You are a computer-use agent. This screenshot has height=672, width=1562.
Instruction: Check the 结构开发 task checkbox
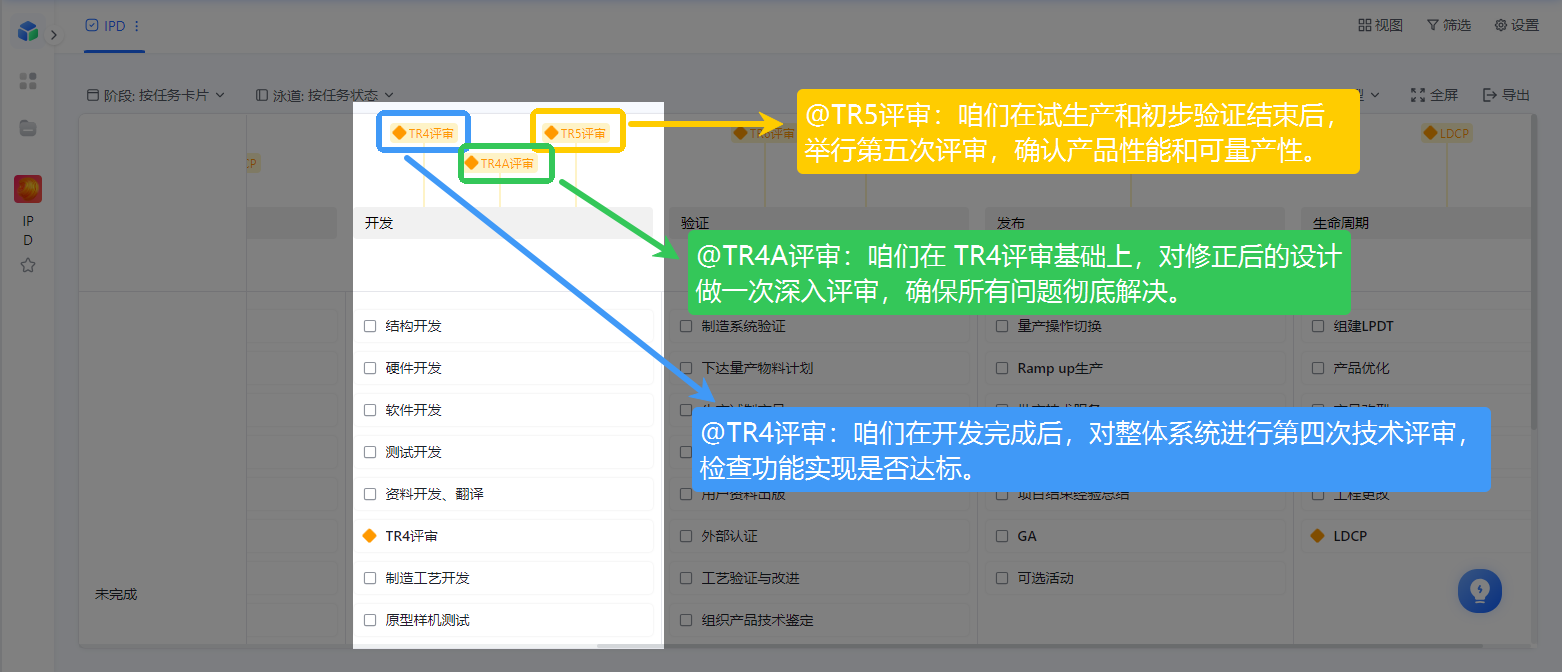tap(370, 326)
